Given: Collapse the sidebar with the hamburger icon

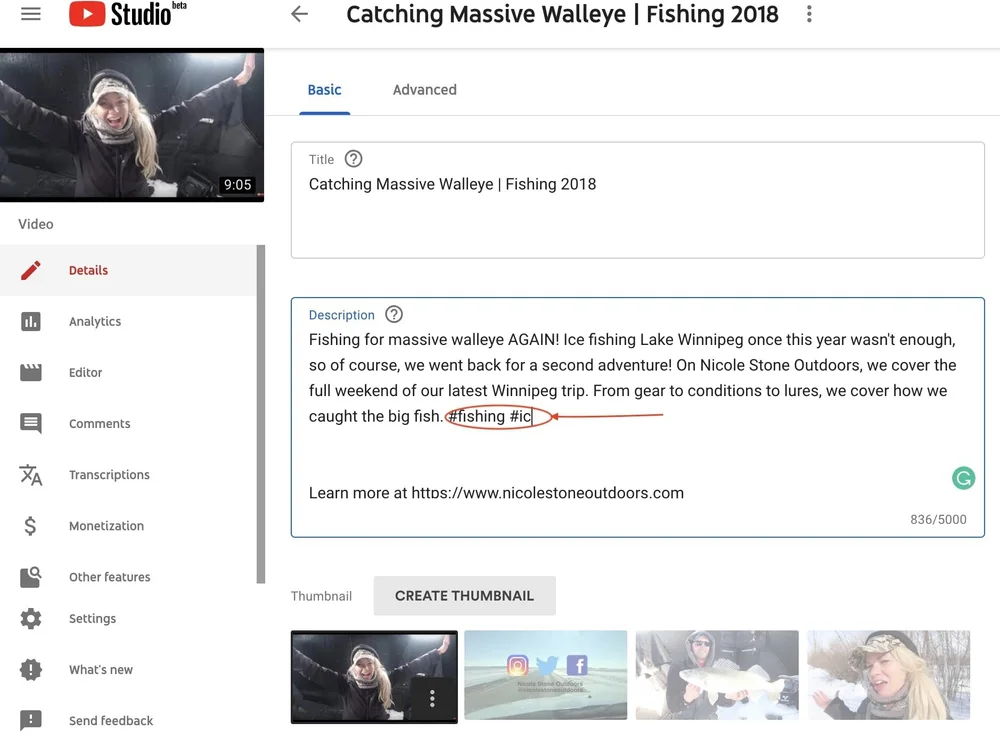Looking at the screenshot, I should click(x=29, y=14).
